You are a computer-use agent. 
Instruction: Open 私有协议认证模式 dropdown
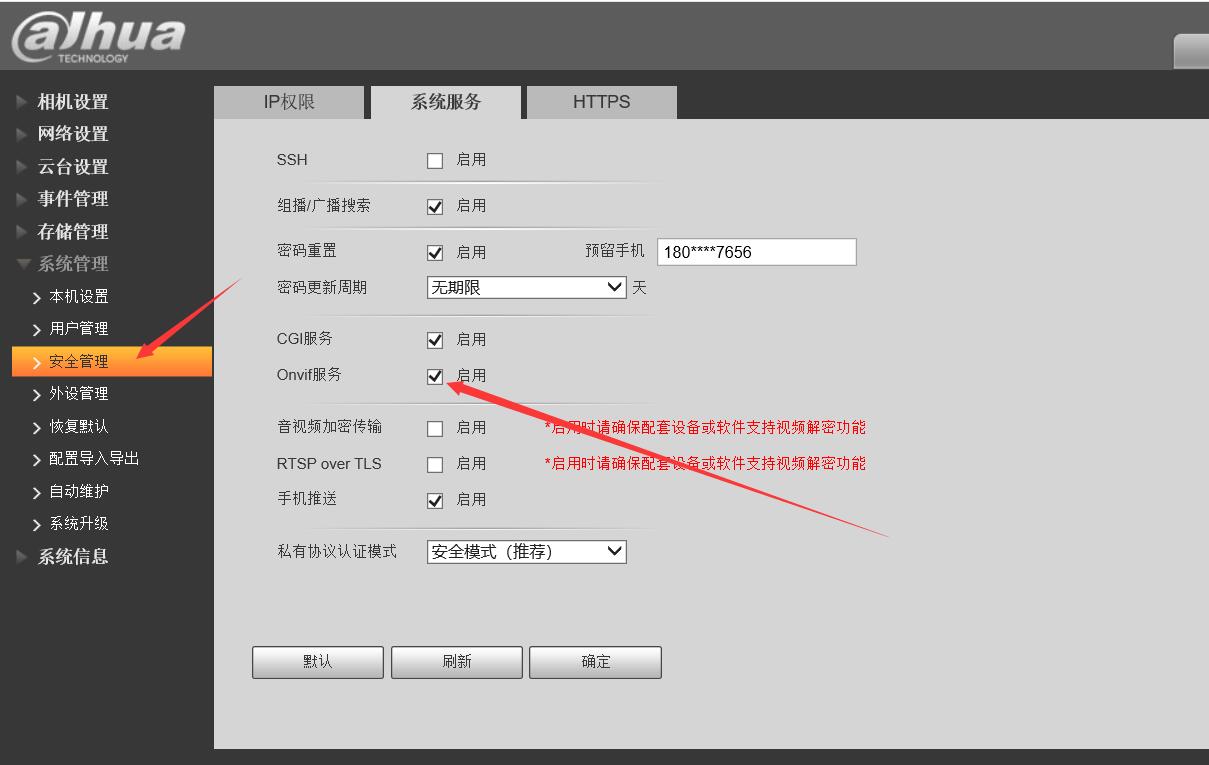[526, 552]
